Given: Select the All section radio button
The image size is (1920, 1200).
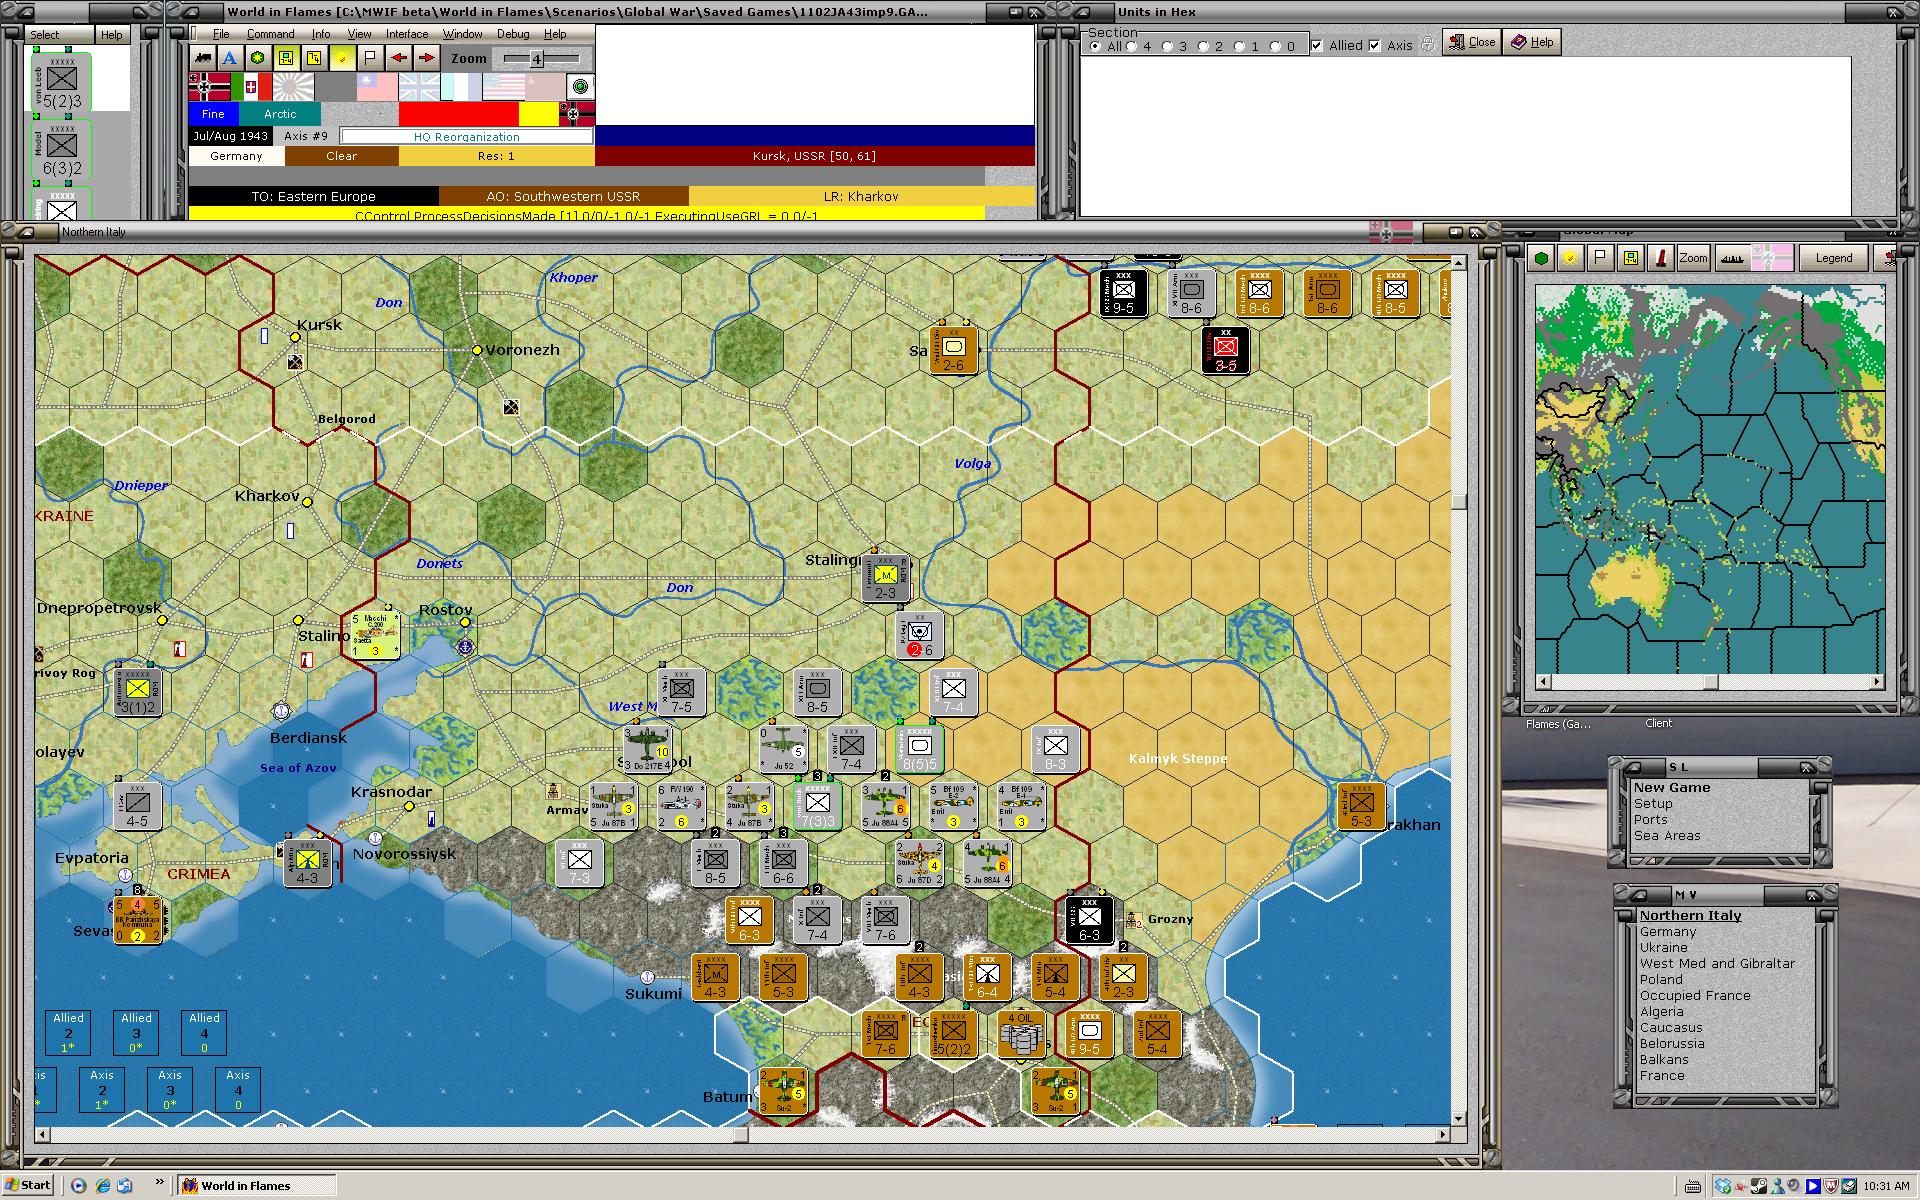Looking at the screenshot, I should (1095, 46).
